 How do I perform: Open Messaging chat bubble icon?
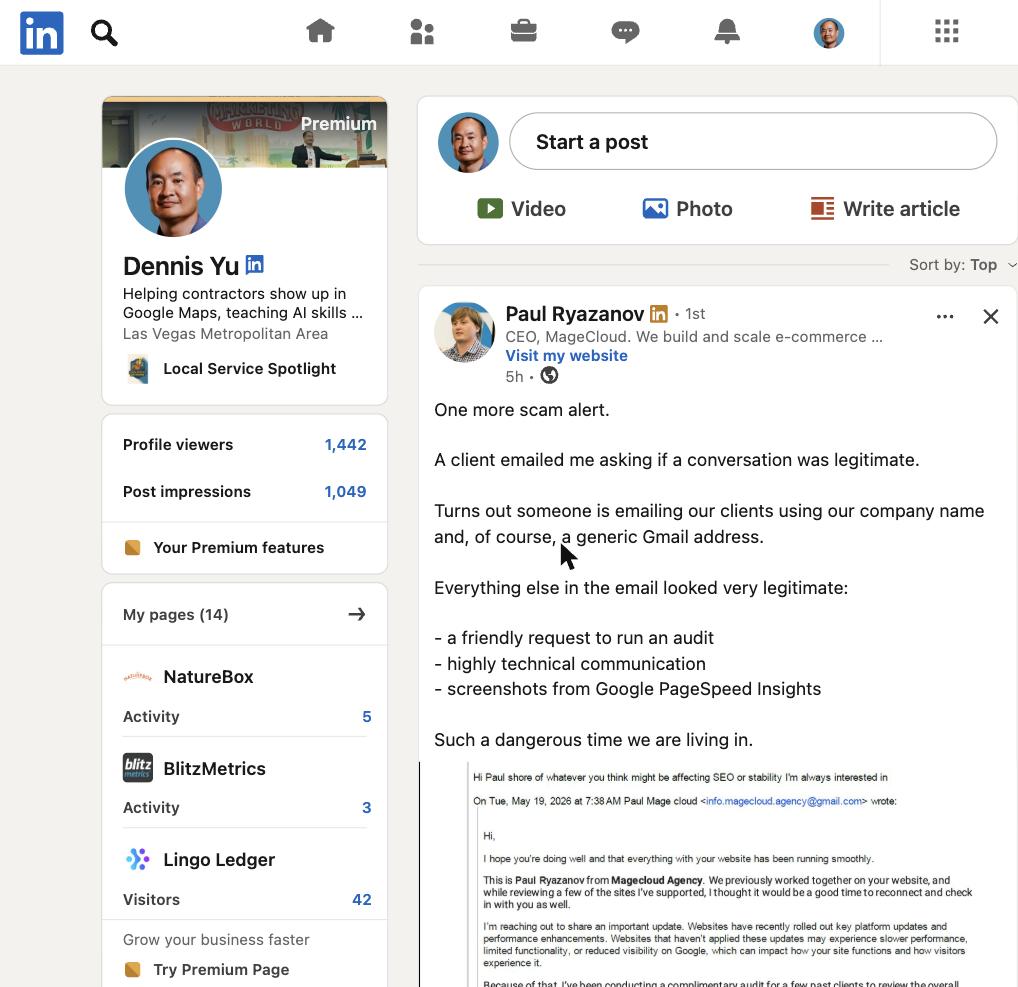625,31
